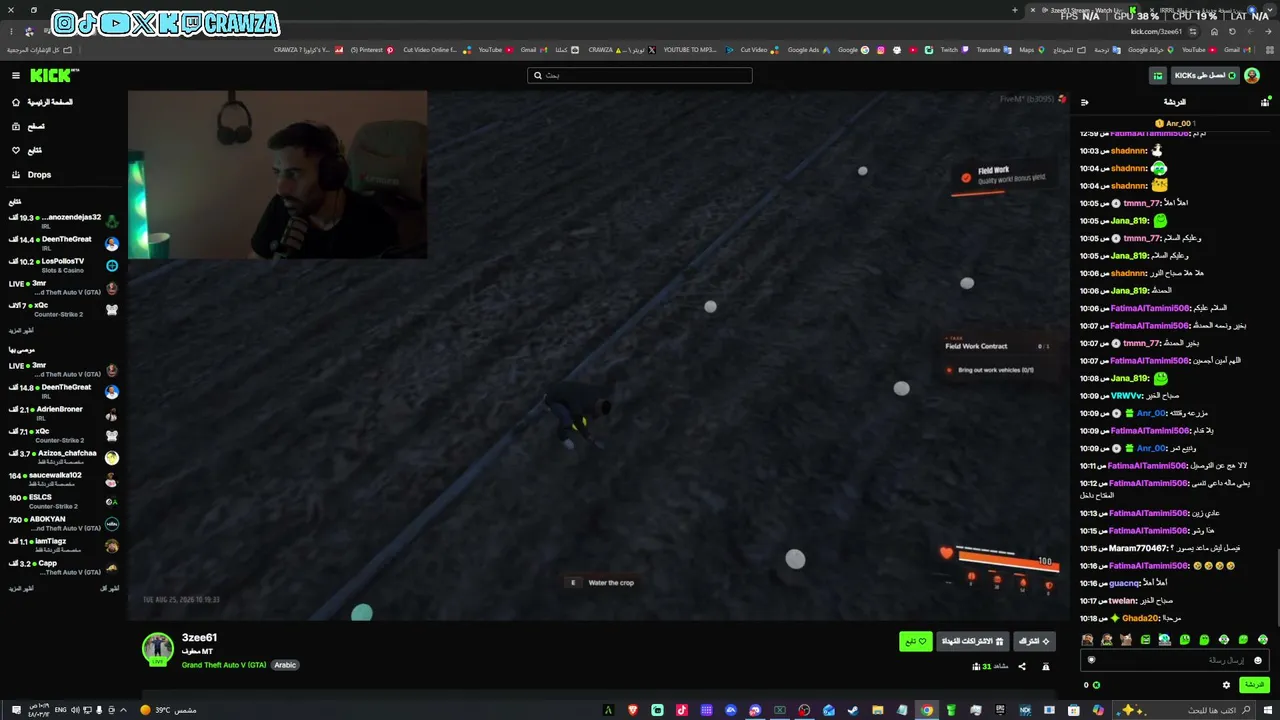This screenshot has width=1280, height=720.
Task: Open the saucewalka102 channel in the sidebar
Action: 64,479
